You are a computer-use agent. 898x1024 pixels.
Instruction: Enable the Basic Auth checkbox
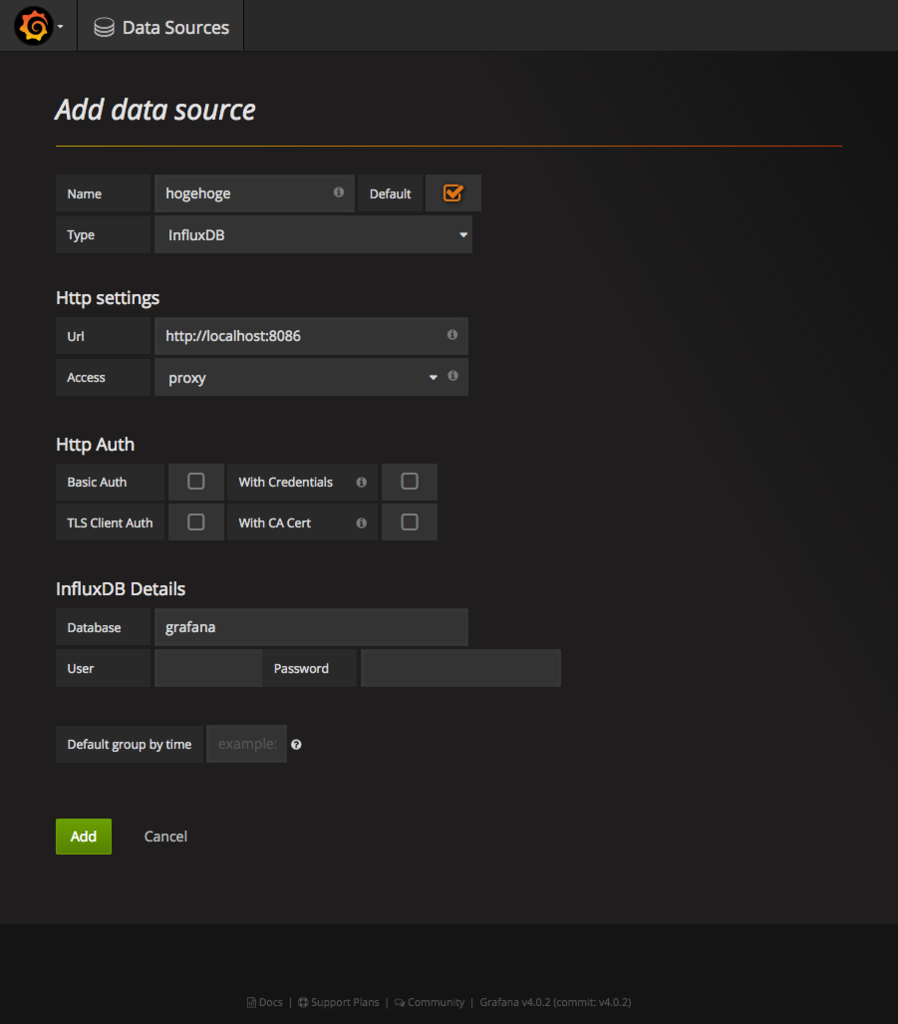coord(196,481)
